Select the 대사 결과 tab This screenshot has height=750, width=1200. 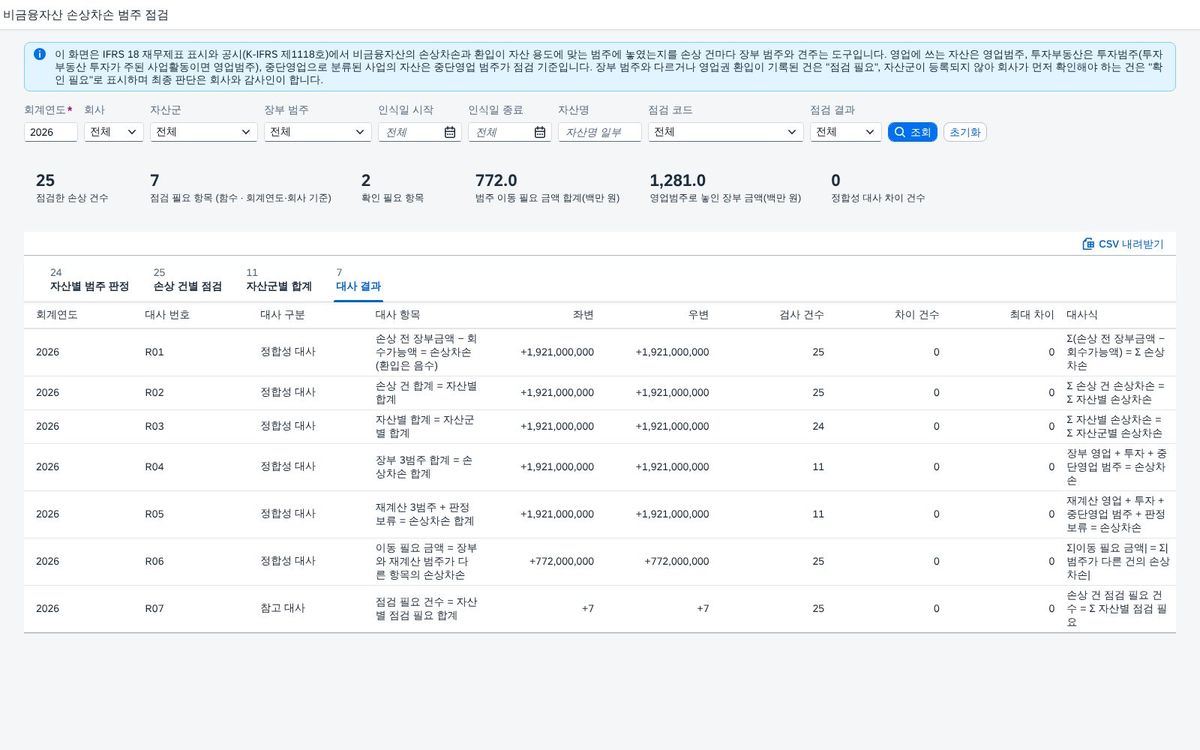click(x=358, y=280)
